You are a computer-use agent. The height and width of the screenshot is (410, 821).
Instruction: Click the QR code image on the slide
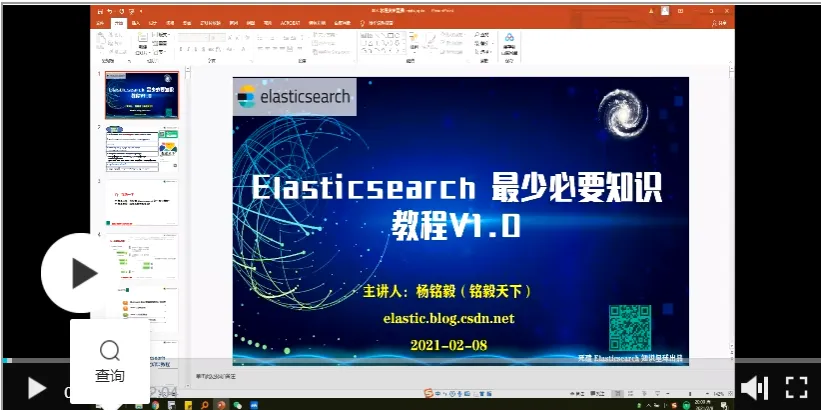[630, 328]
